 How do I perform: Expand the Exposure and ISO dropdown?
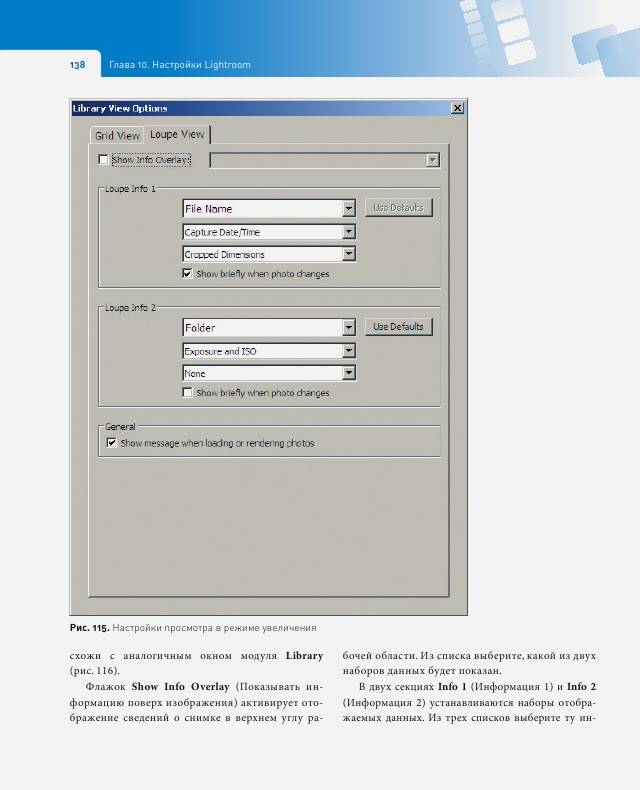point(349,351)
